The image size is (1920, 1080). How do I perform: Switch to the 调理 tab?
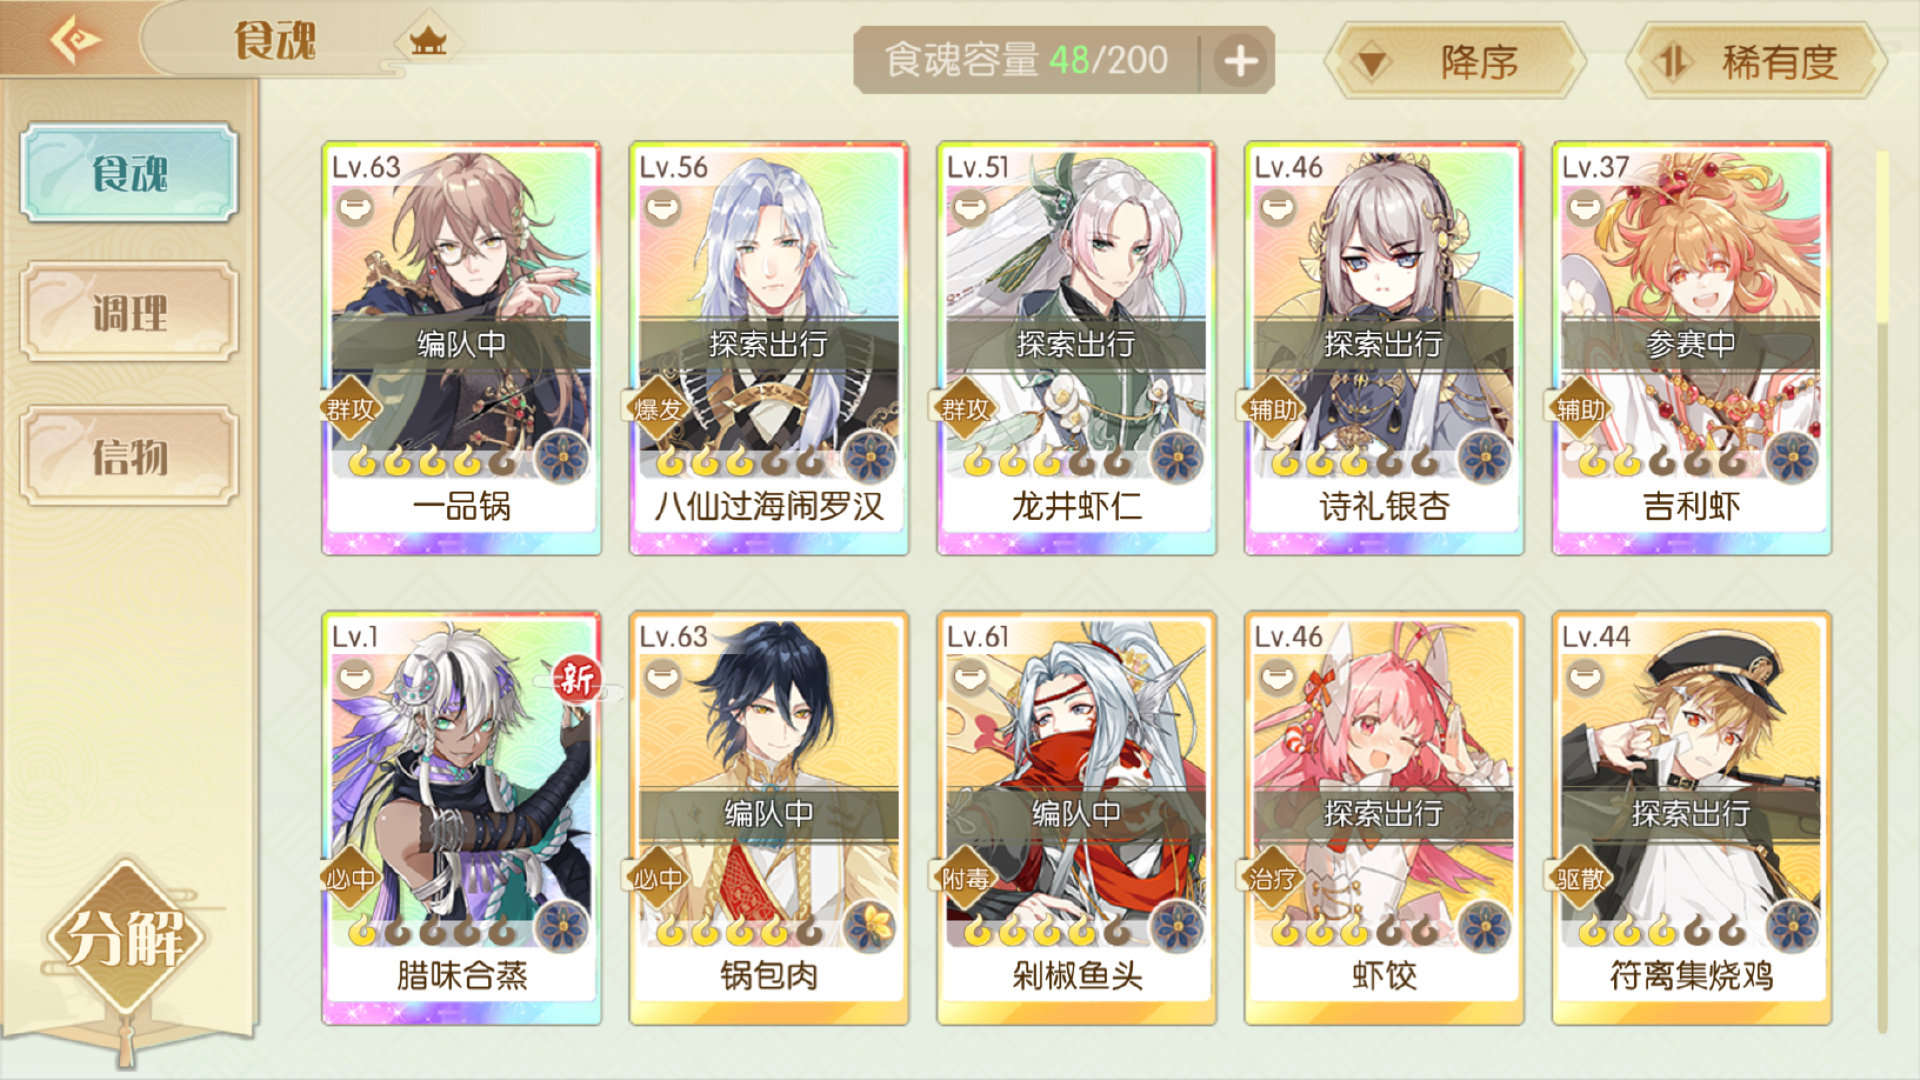[130, 313]
